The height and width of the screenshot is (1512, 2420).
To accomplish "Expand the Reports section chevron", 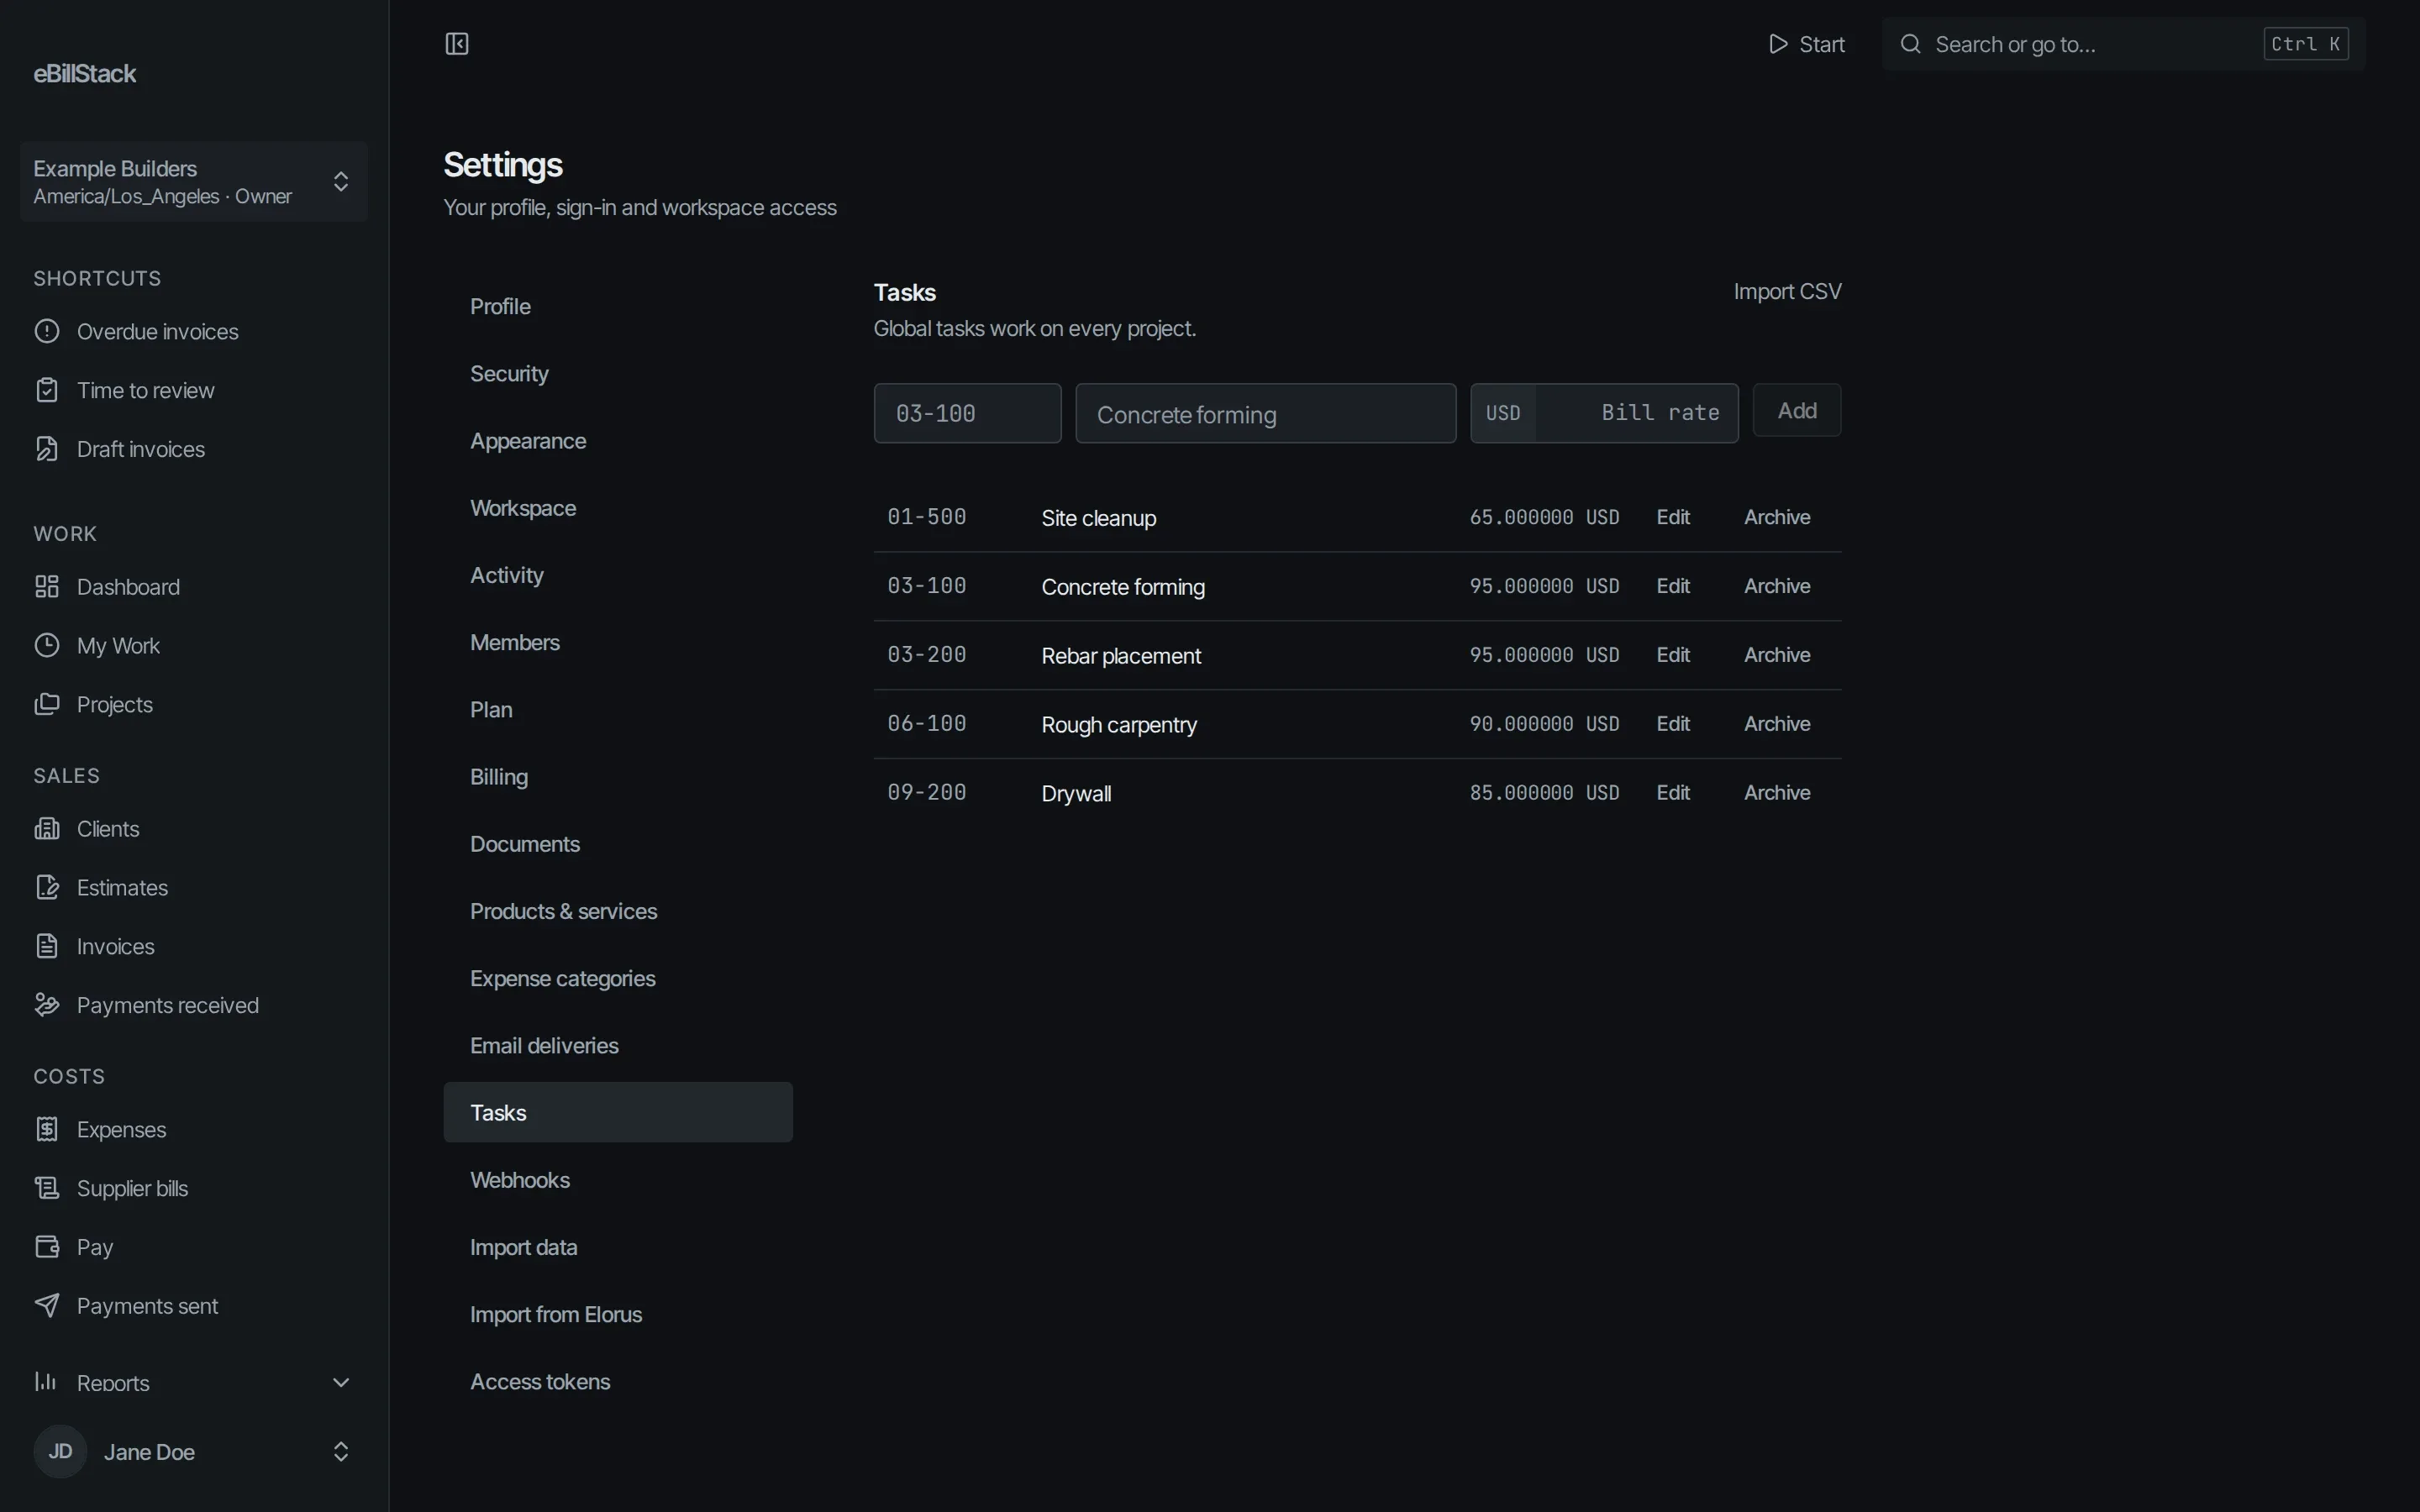I will tap(341, 1382).
